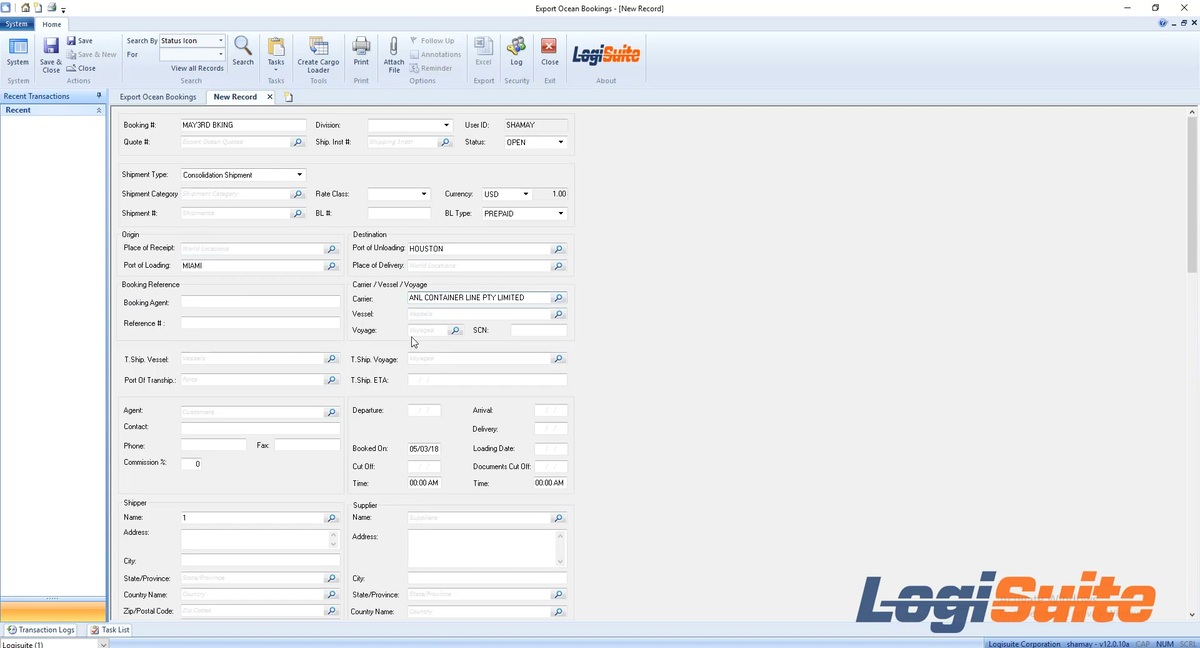
Task: Open lookup for T.Ship. Vessel
Action: tap(331, 359)
